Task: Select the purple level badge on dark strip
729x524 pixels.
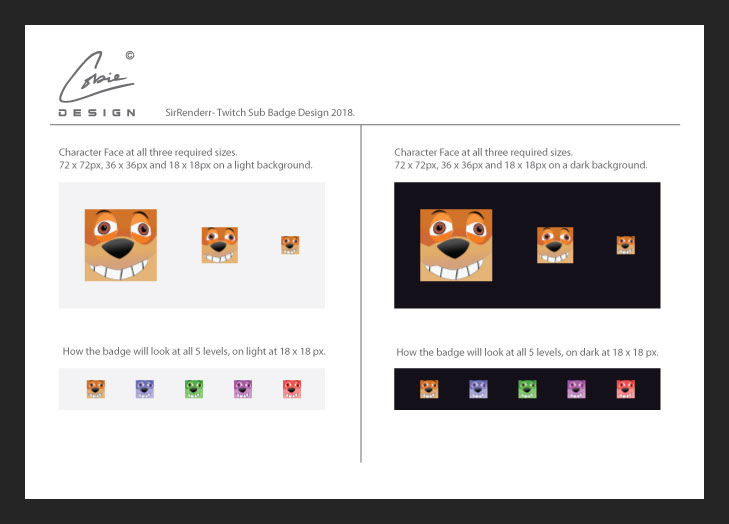Action: pyautogui.click(x=576, y=389)
